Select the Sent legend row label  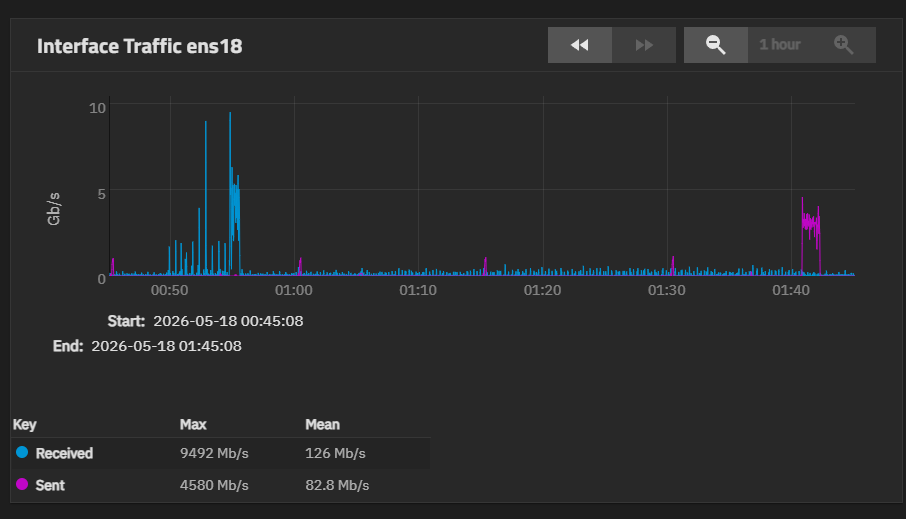(50, 485)
